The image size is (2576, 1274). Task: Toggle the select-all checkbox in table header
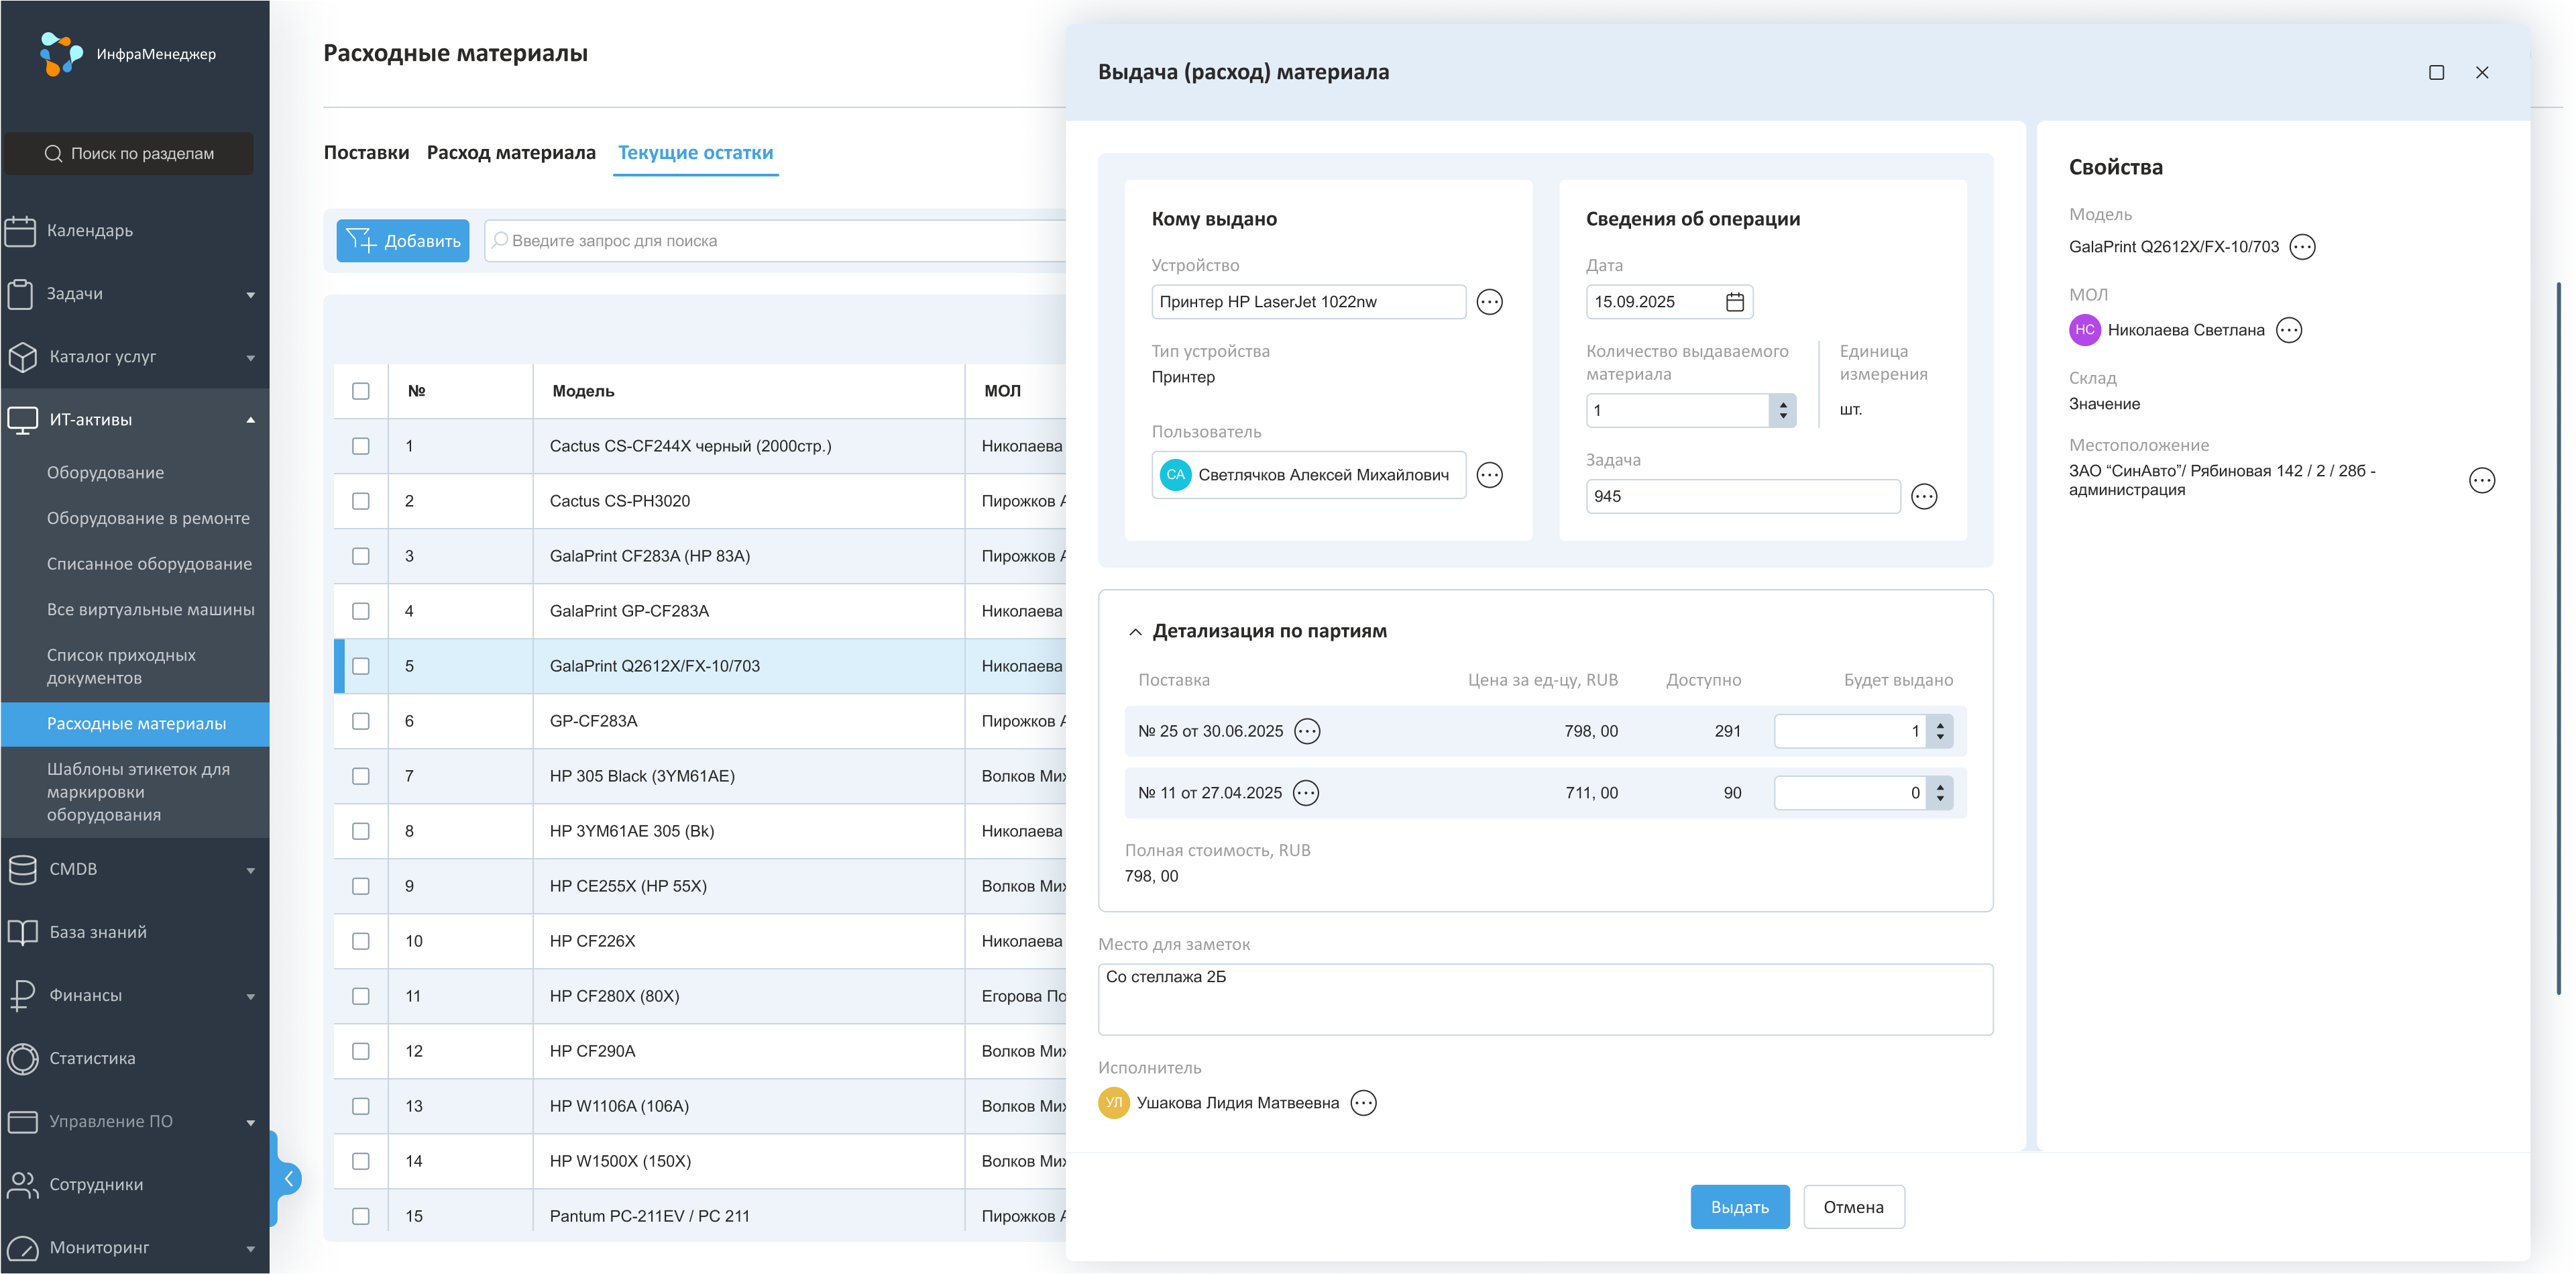point(361,391)
